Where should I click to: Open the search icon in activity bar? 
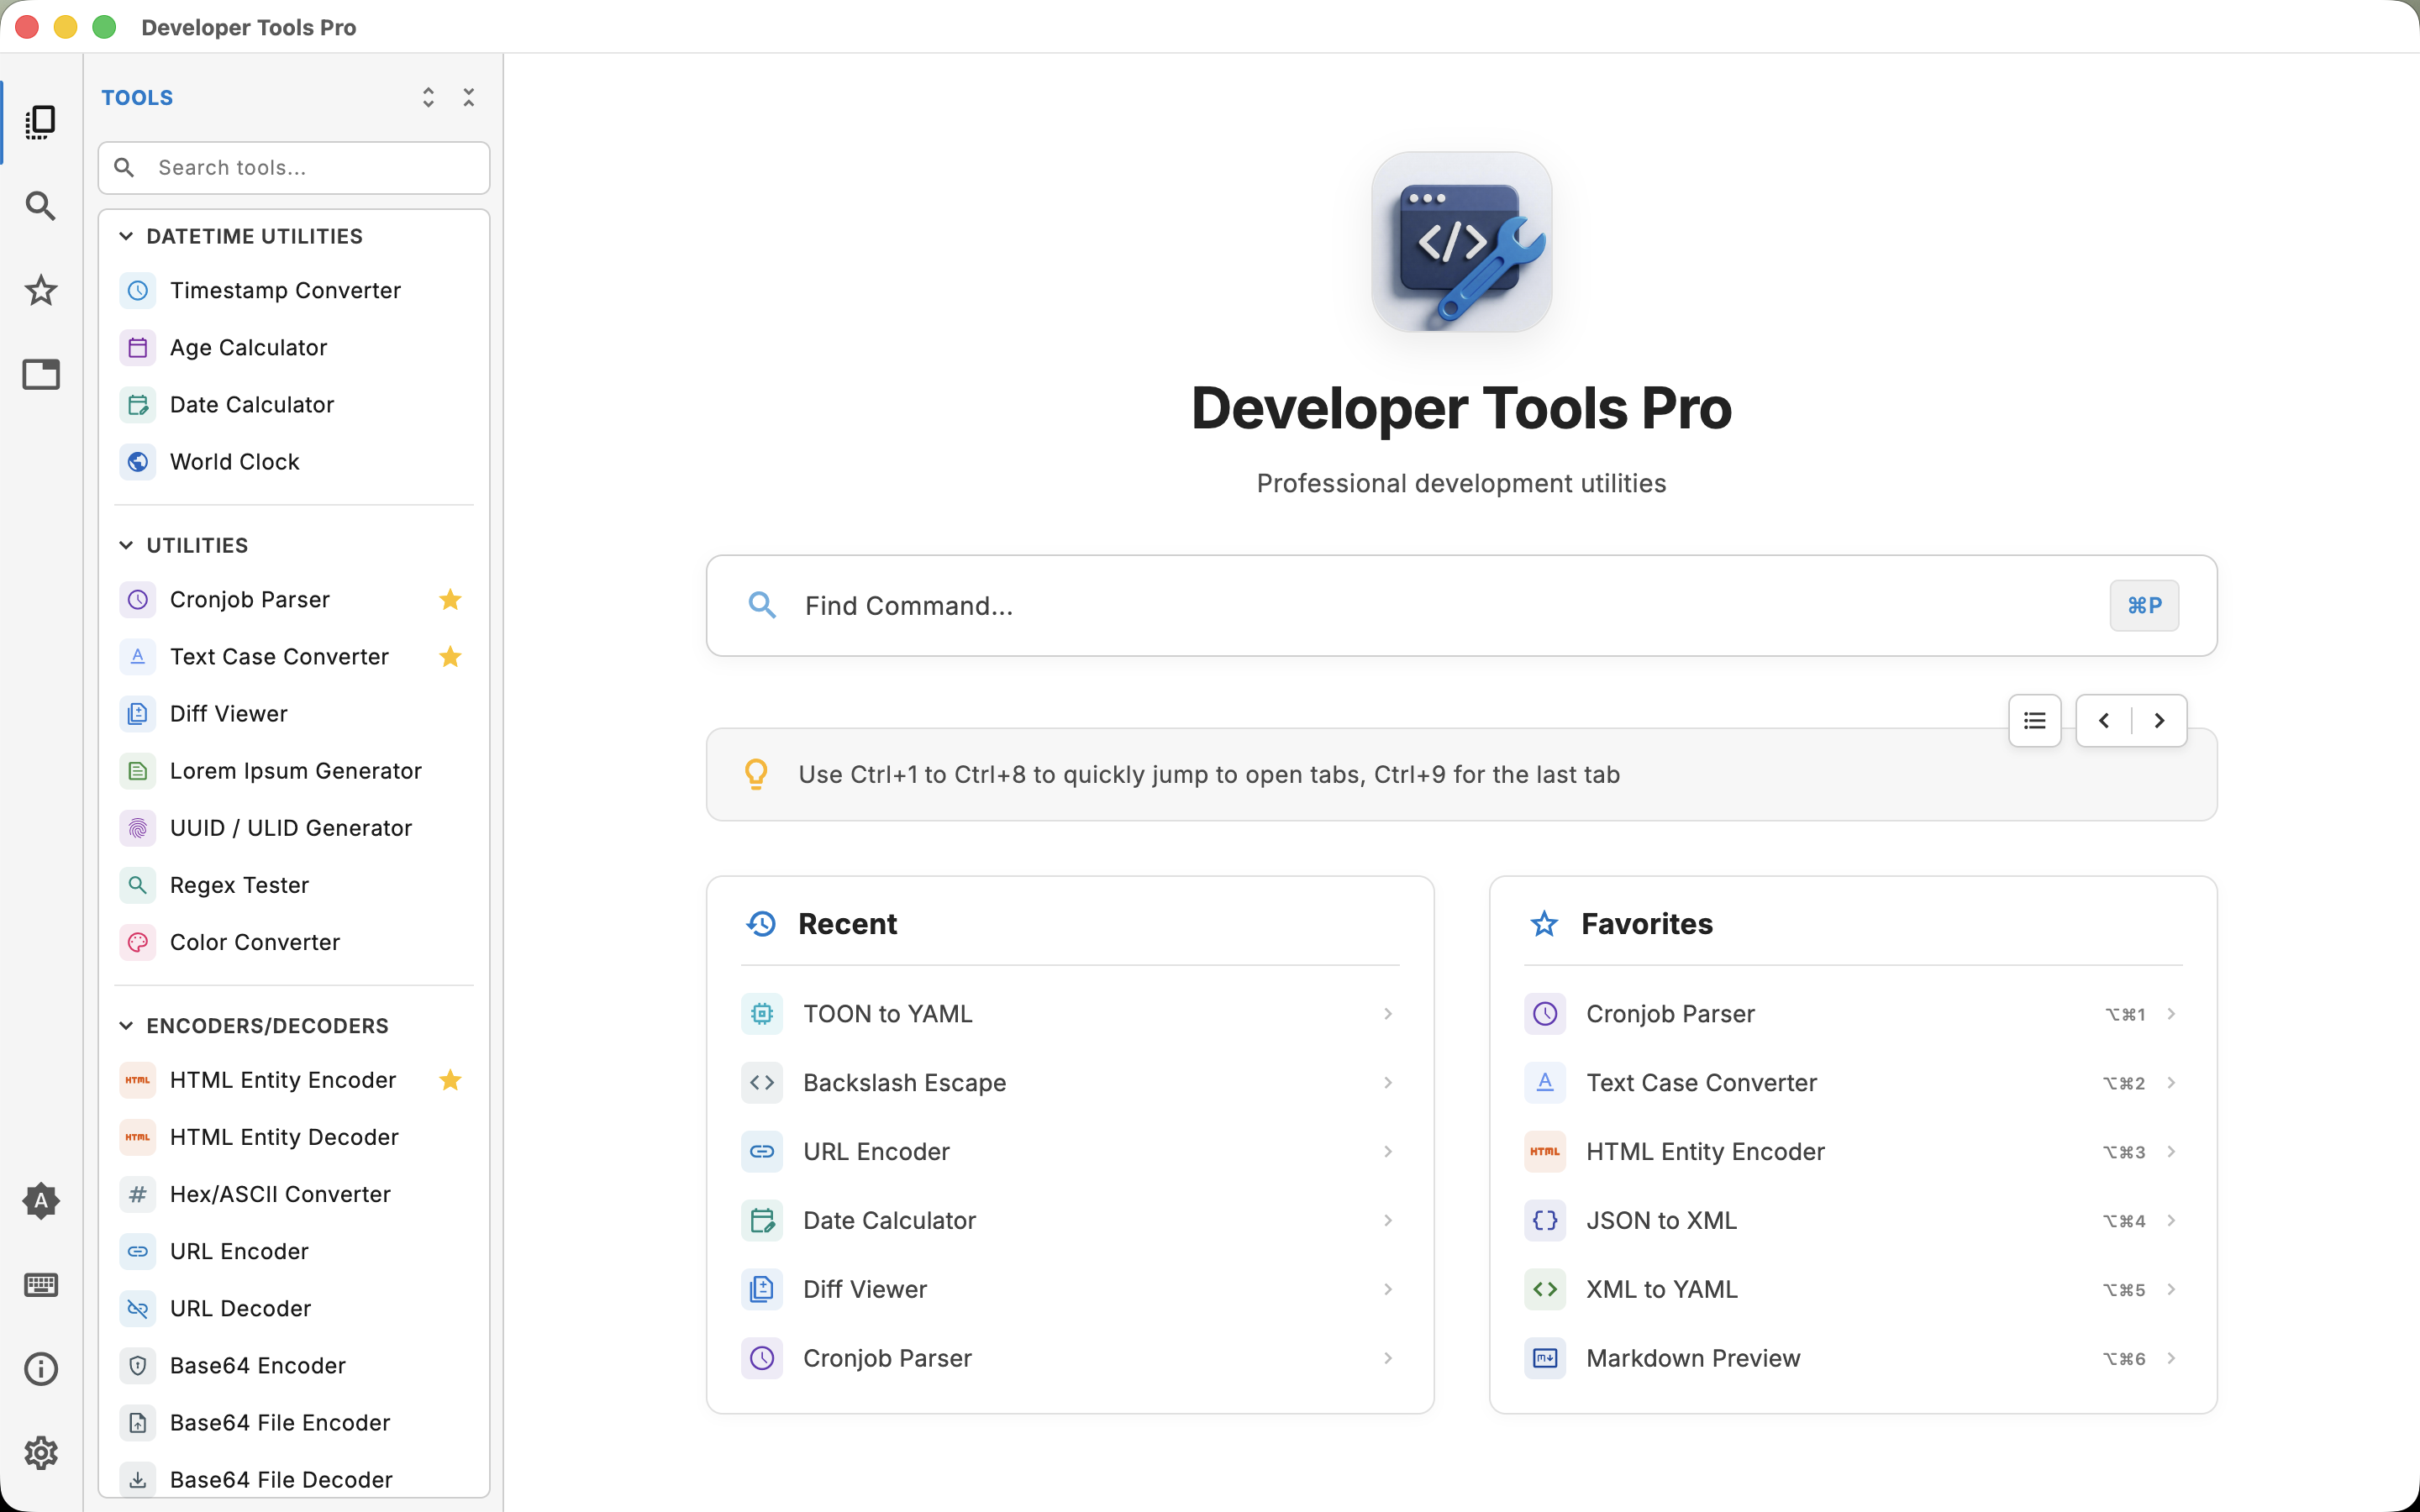tap(41, 206)
